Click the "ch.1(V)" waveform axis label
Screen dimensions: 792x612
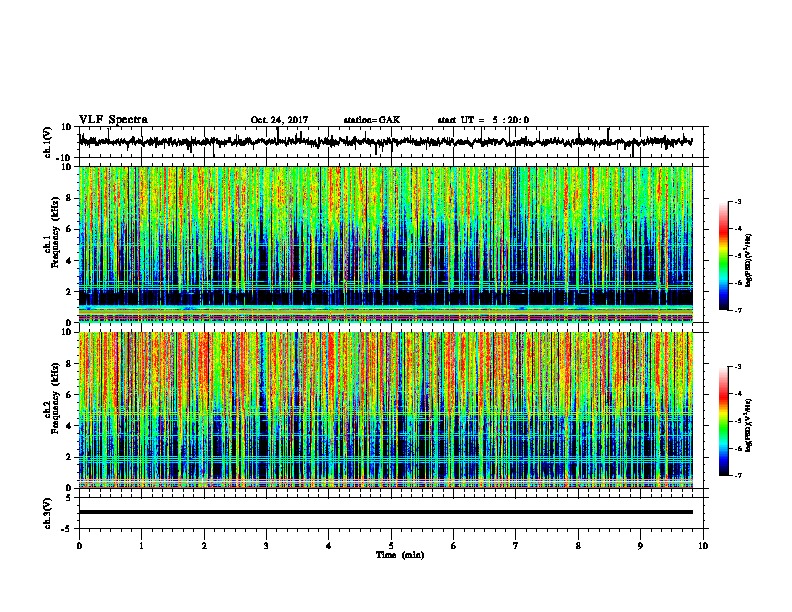coord(48,142)
